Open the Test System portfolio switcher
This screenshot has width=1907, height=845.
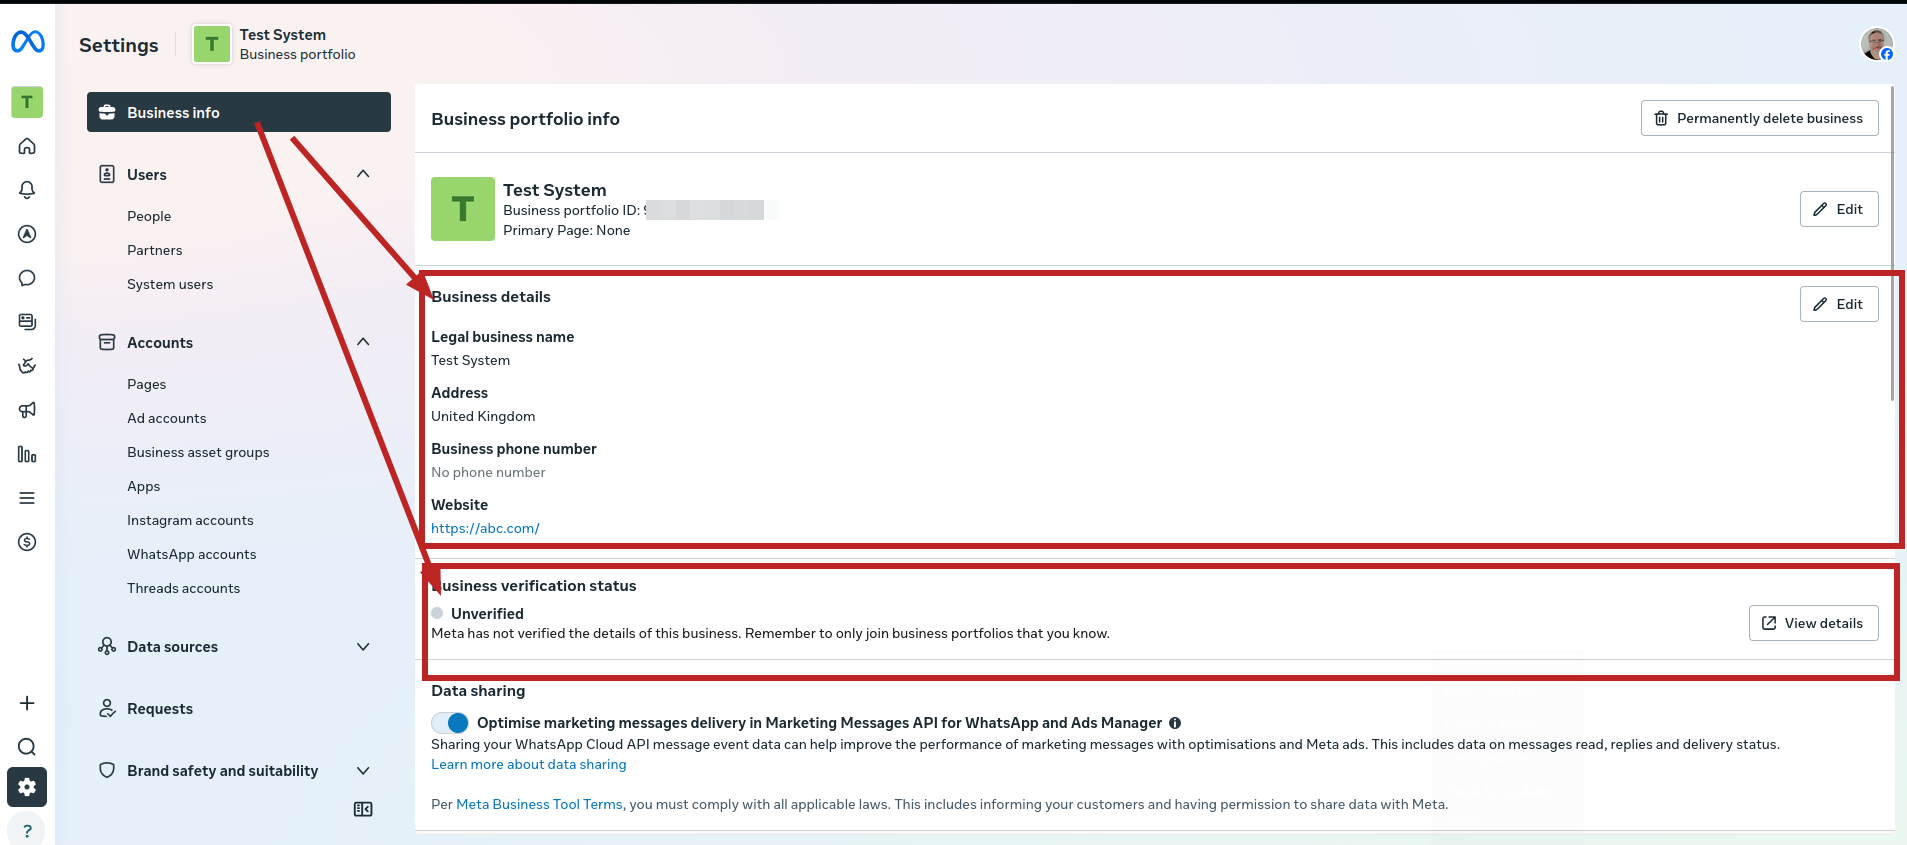pos(275,44)
